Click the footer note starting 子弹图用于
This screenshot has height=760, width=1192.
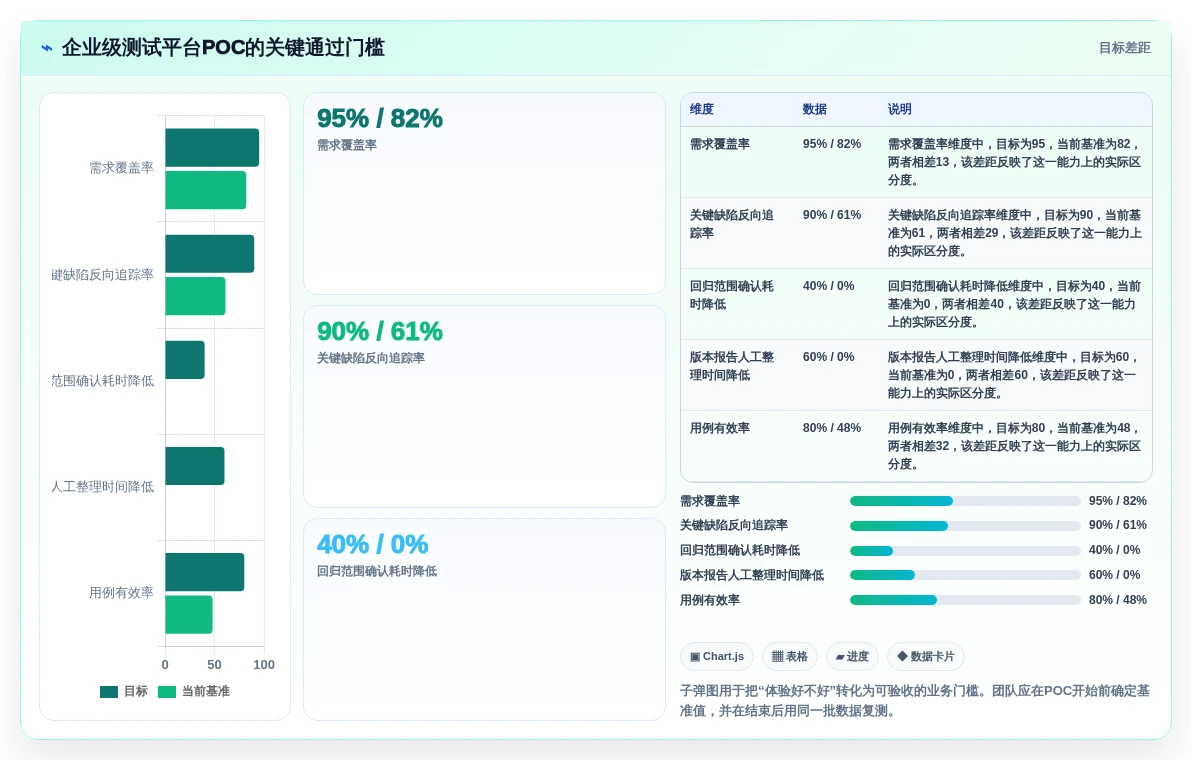point(915,701)
